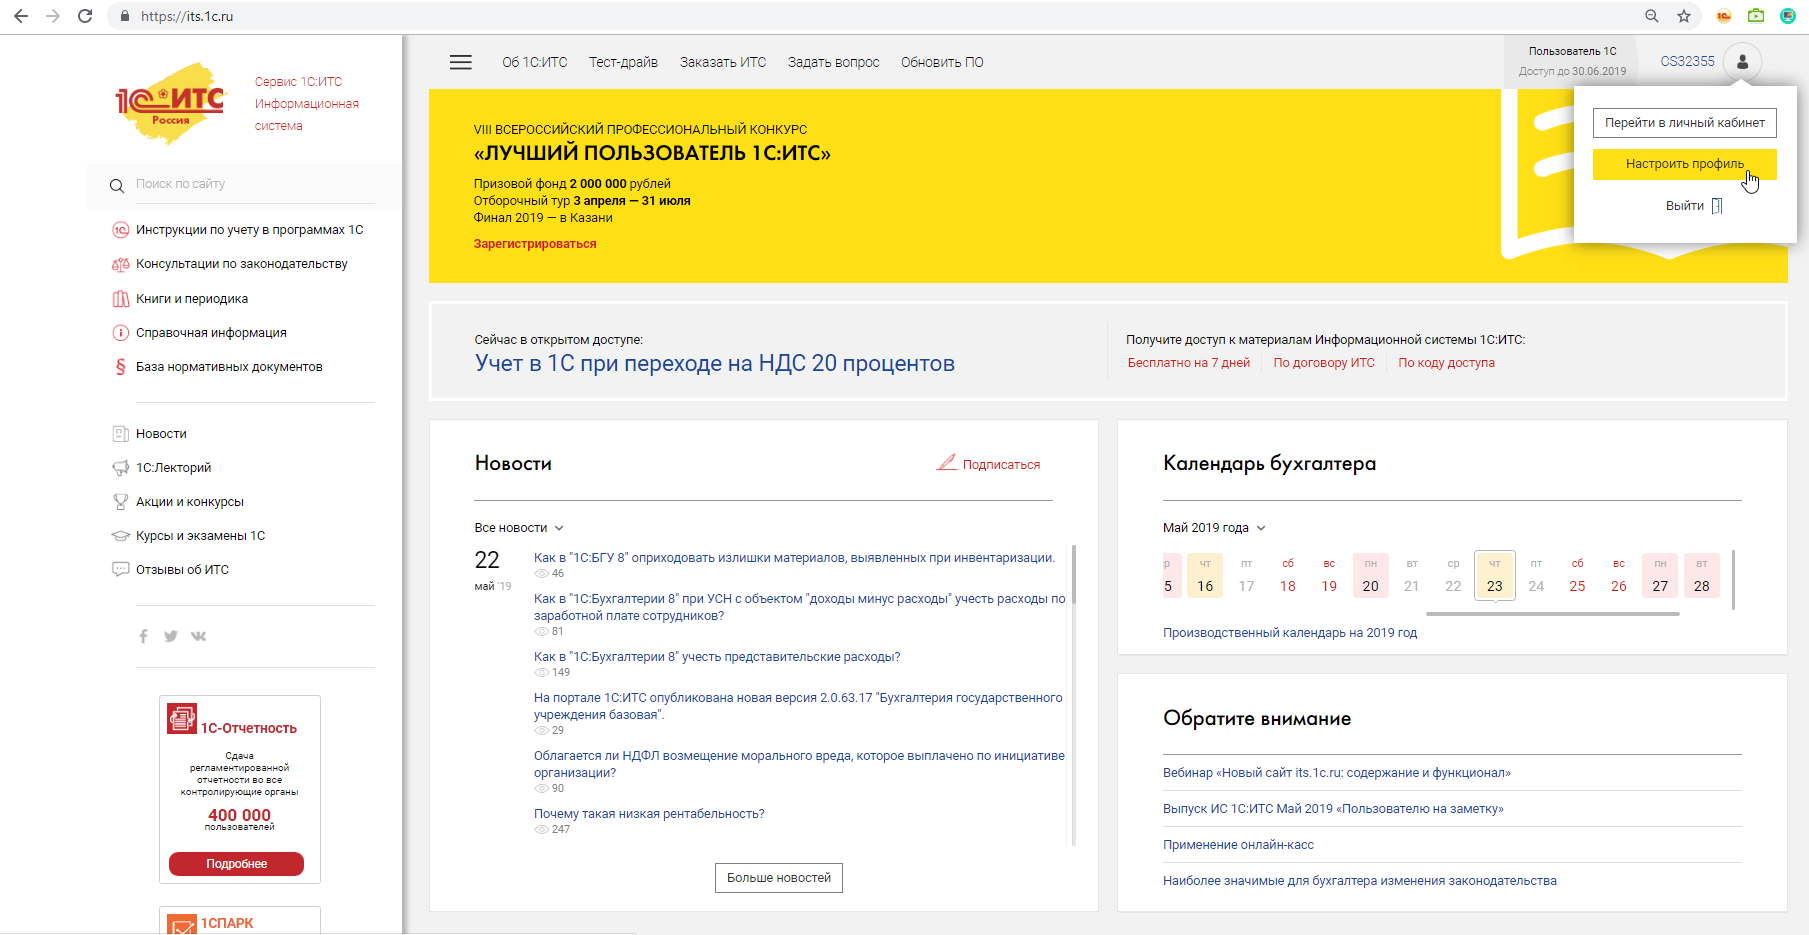Click Настроить профиль button
This screenshot has height=935, width=1809.
pos(1685,164)
